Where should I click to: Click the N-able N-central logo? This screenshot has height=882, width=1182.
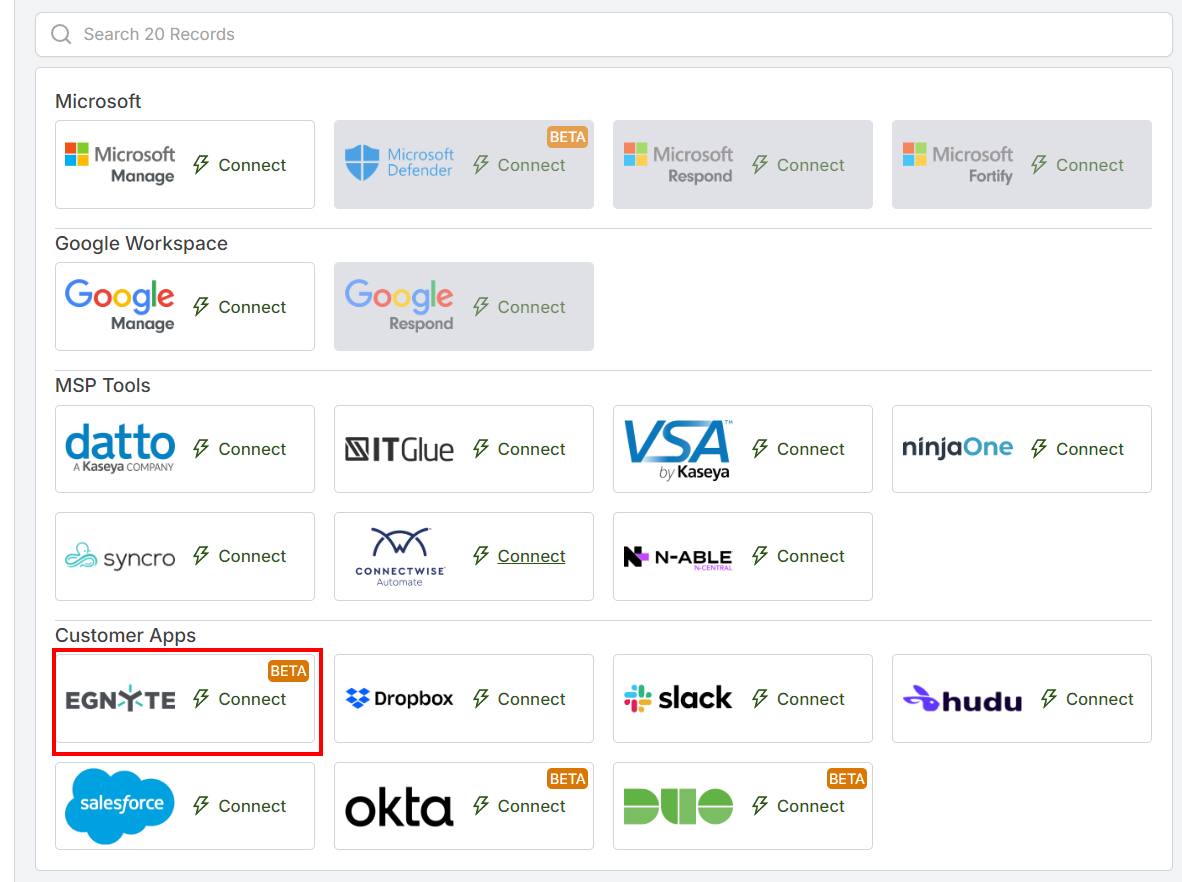coord(678,558)
